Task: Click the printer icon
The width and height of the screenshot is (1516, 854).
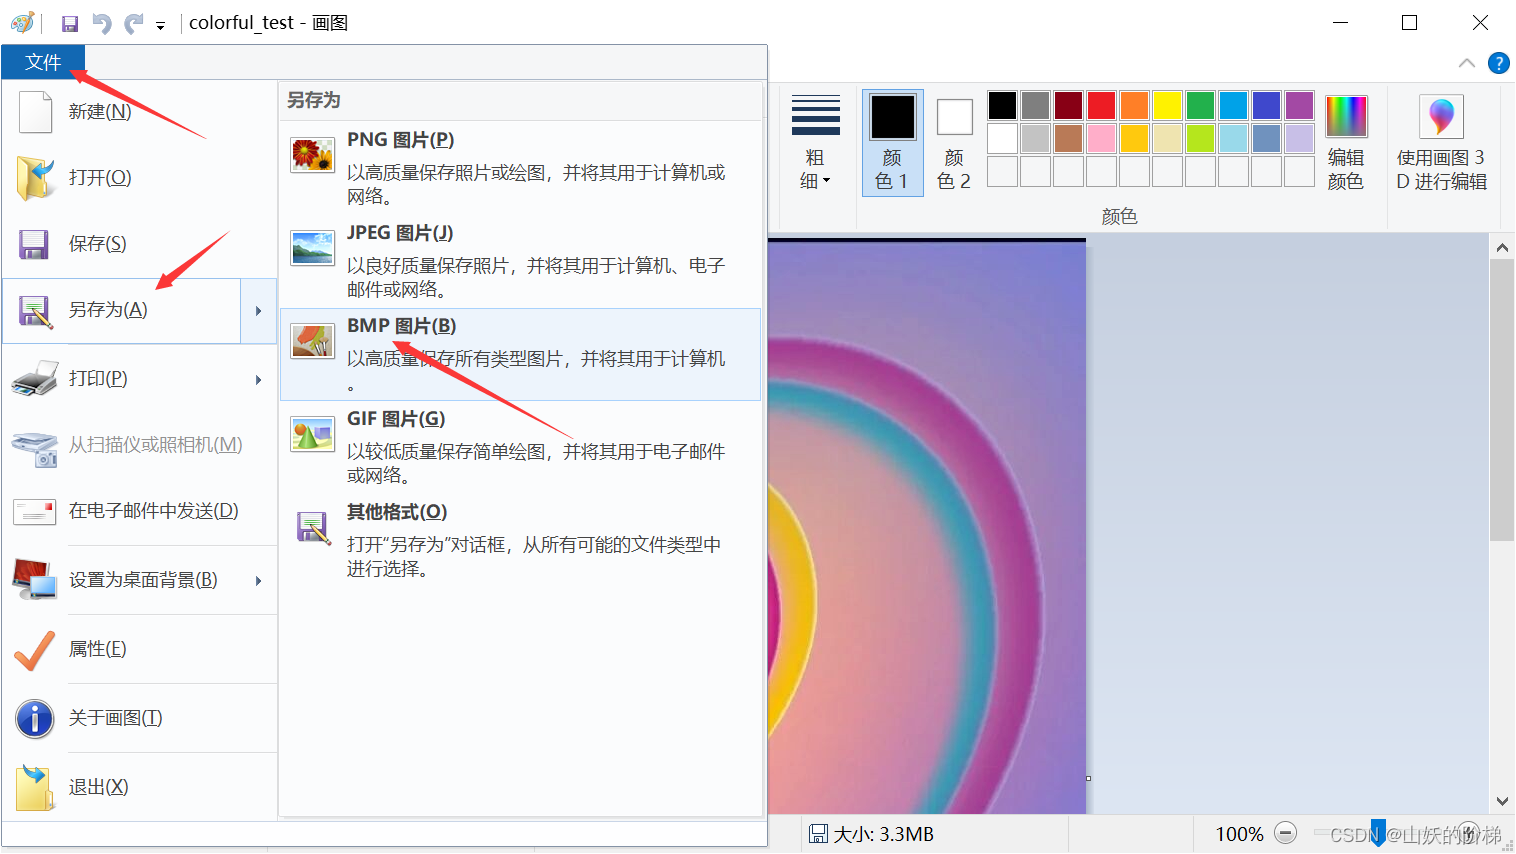Action: (x=35, y=379)
